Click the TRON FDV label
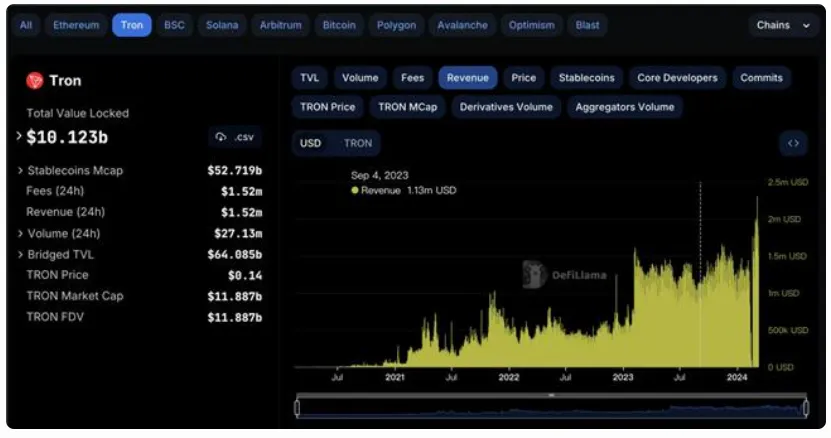Image resolution: width=831 pixels, height=438 pixels. click(55, 317)
